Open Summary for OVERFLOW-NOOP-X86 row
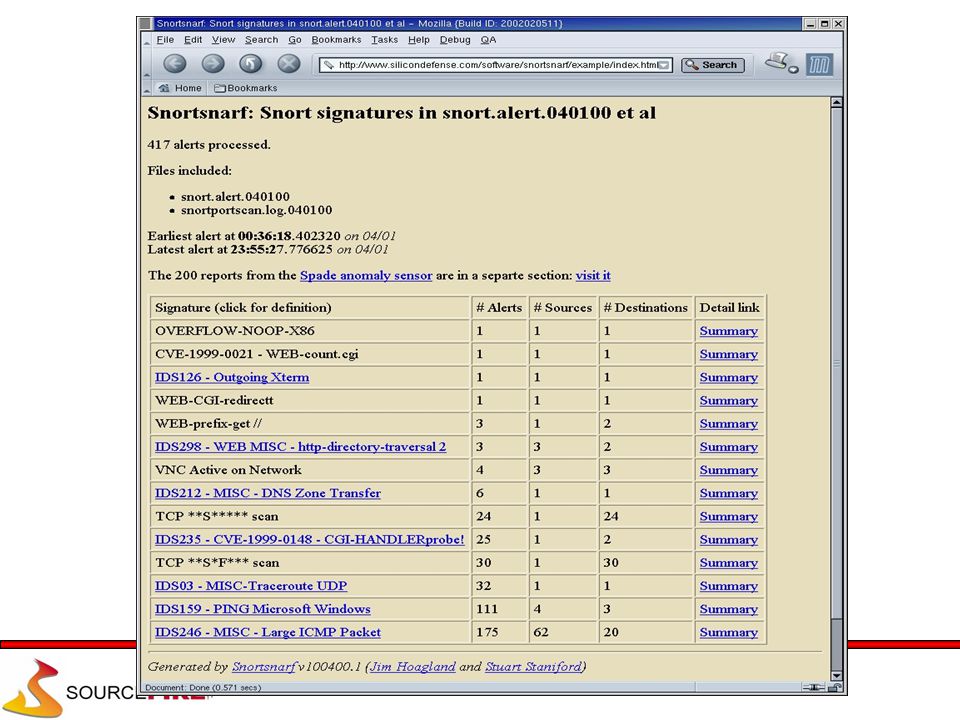This screenshot has height=720, width=960. pos(729,331)
